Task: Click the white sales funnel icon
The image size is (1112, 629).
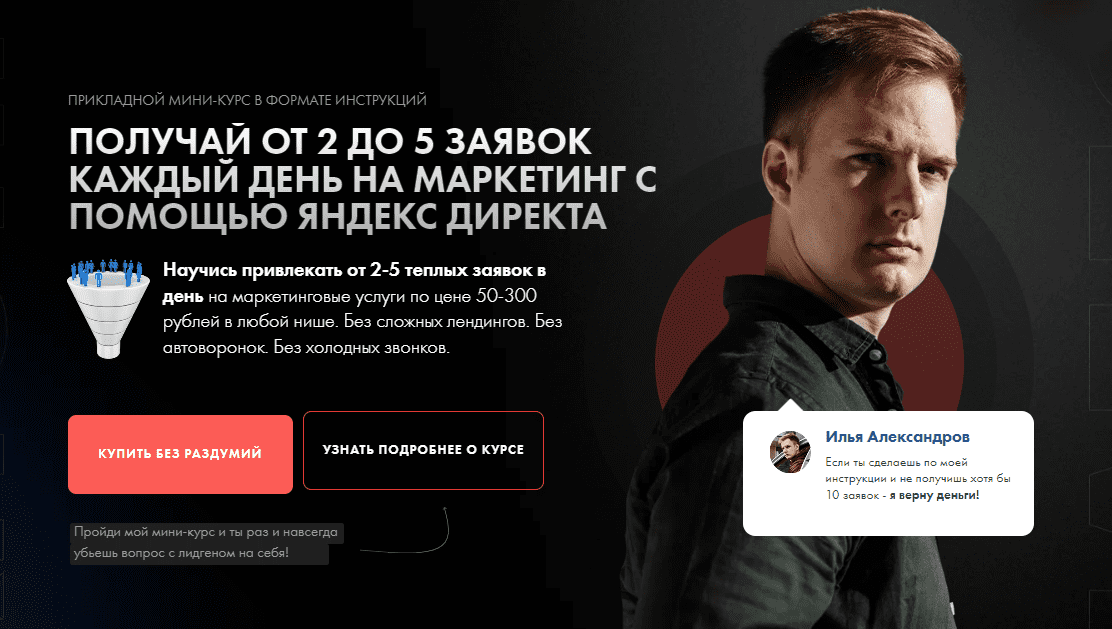Action: (108, 309)
